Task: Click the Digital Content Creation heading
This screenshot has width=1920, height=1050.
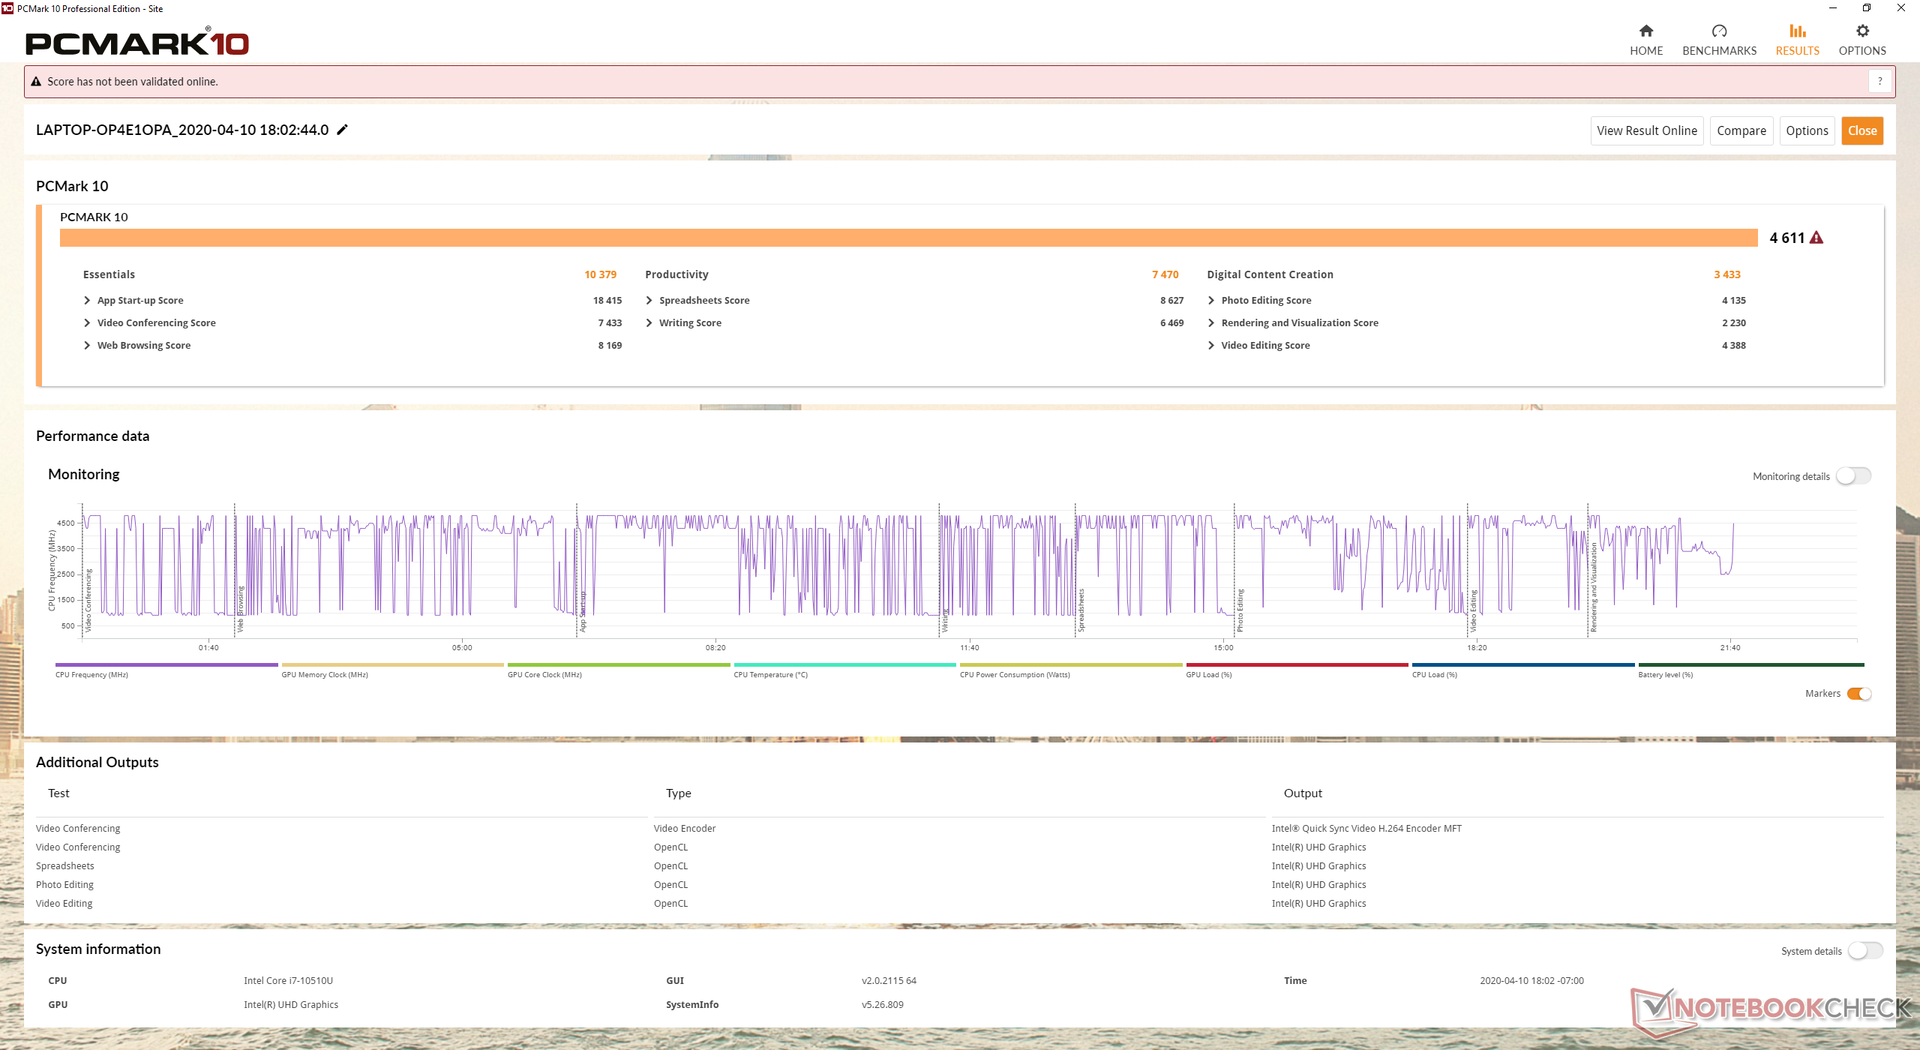Action: (x=1270, y=275)
